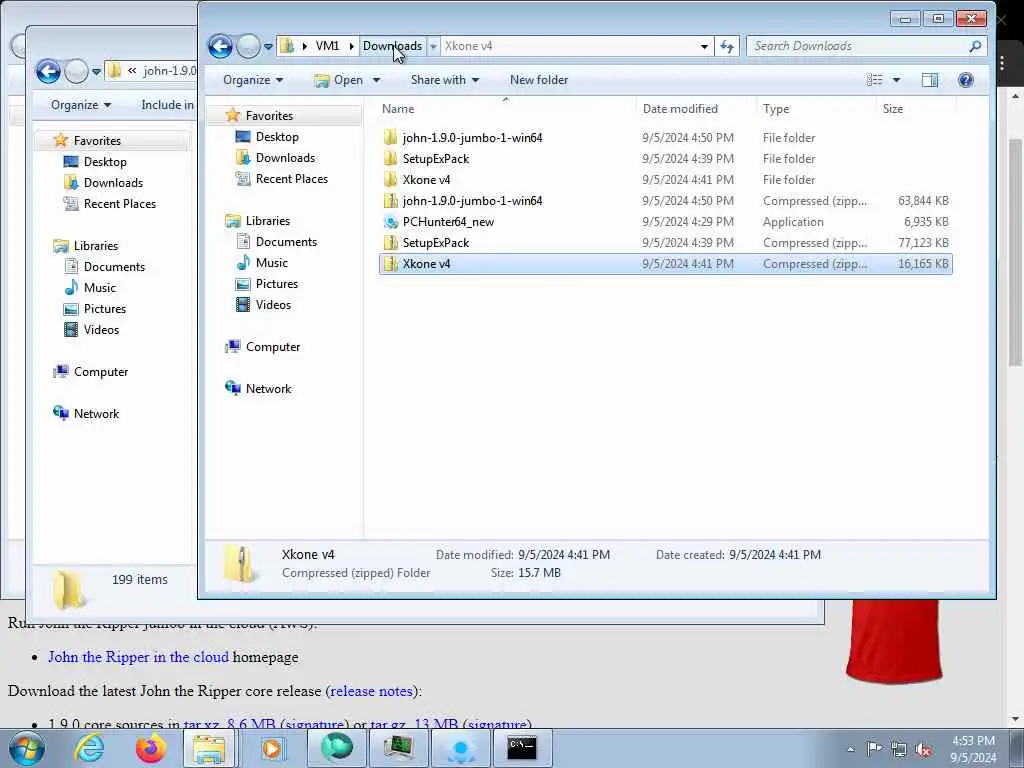Go back in the front Downloads window

click(220, 46)
